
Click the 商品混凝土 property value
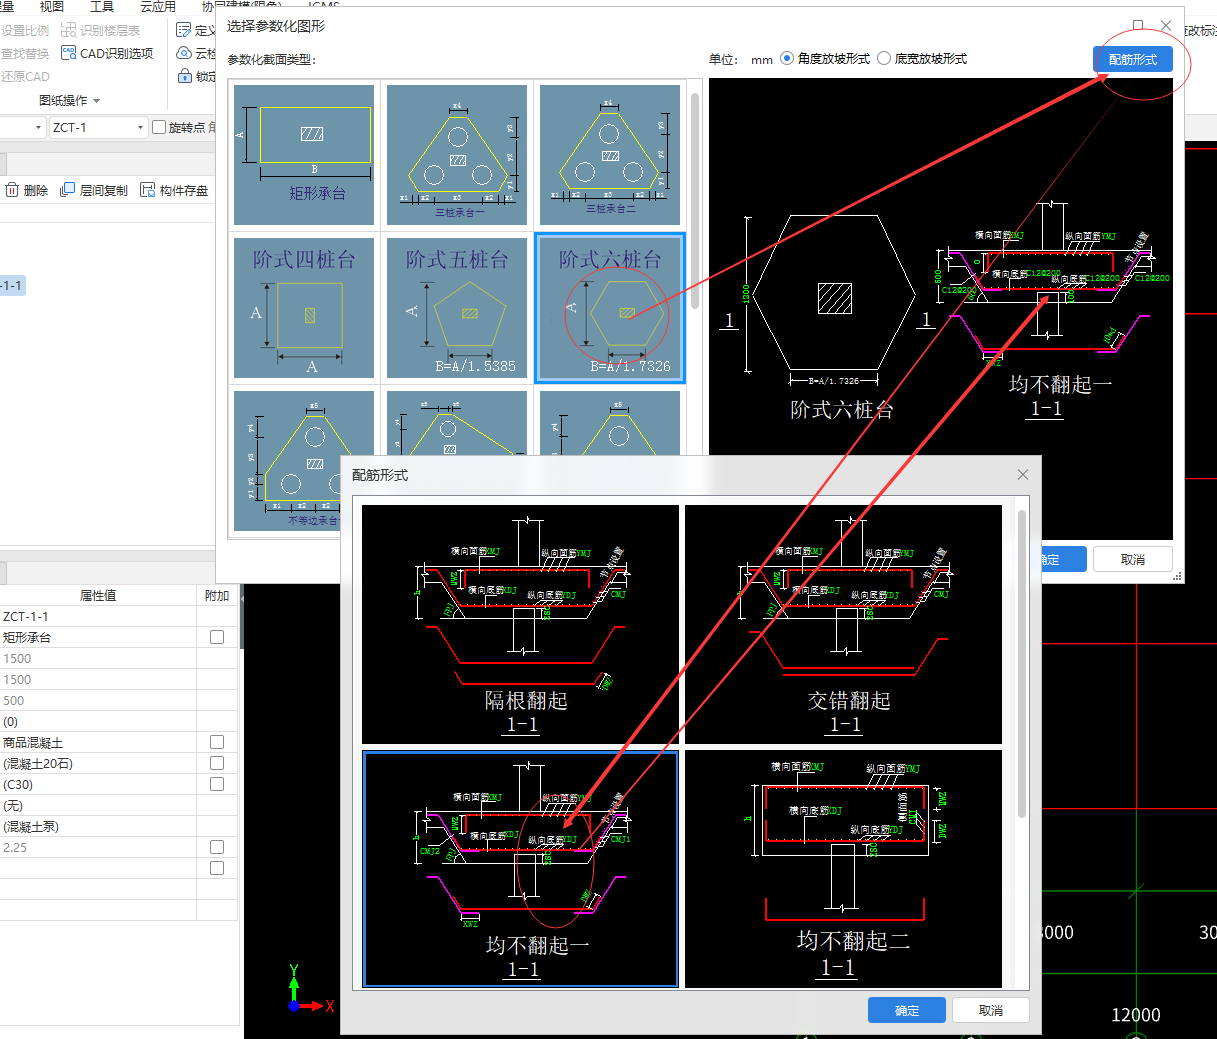[x=98, y=742]
